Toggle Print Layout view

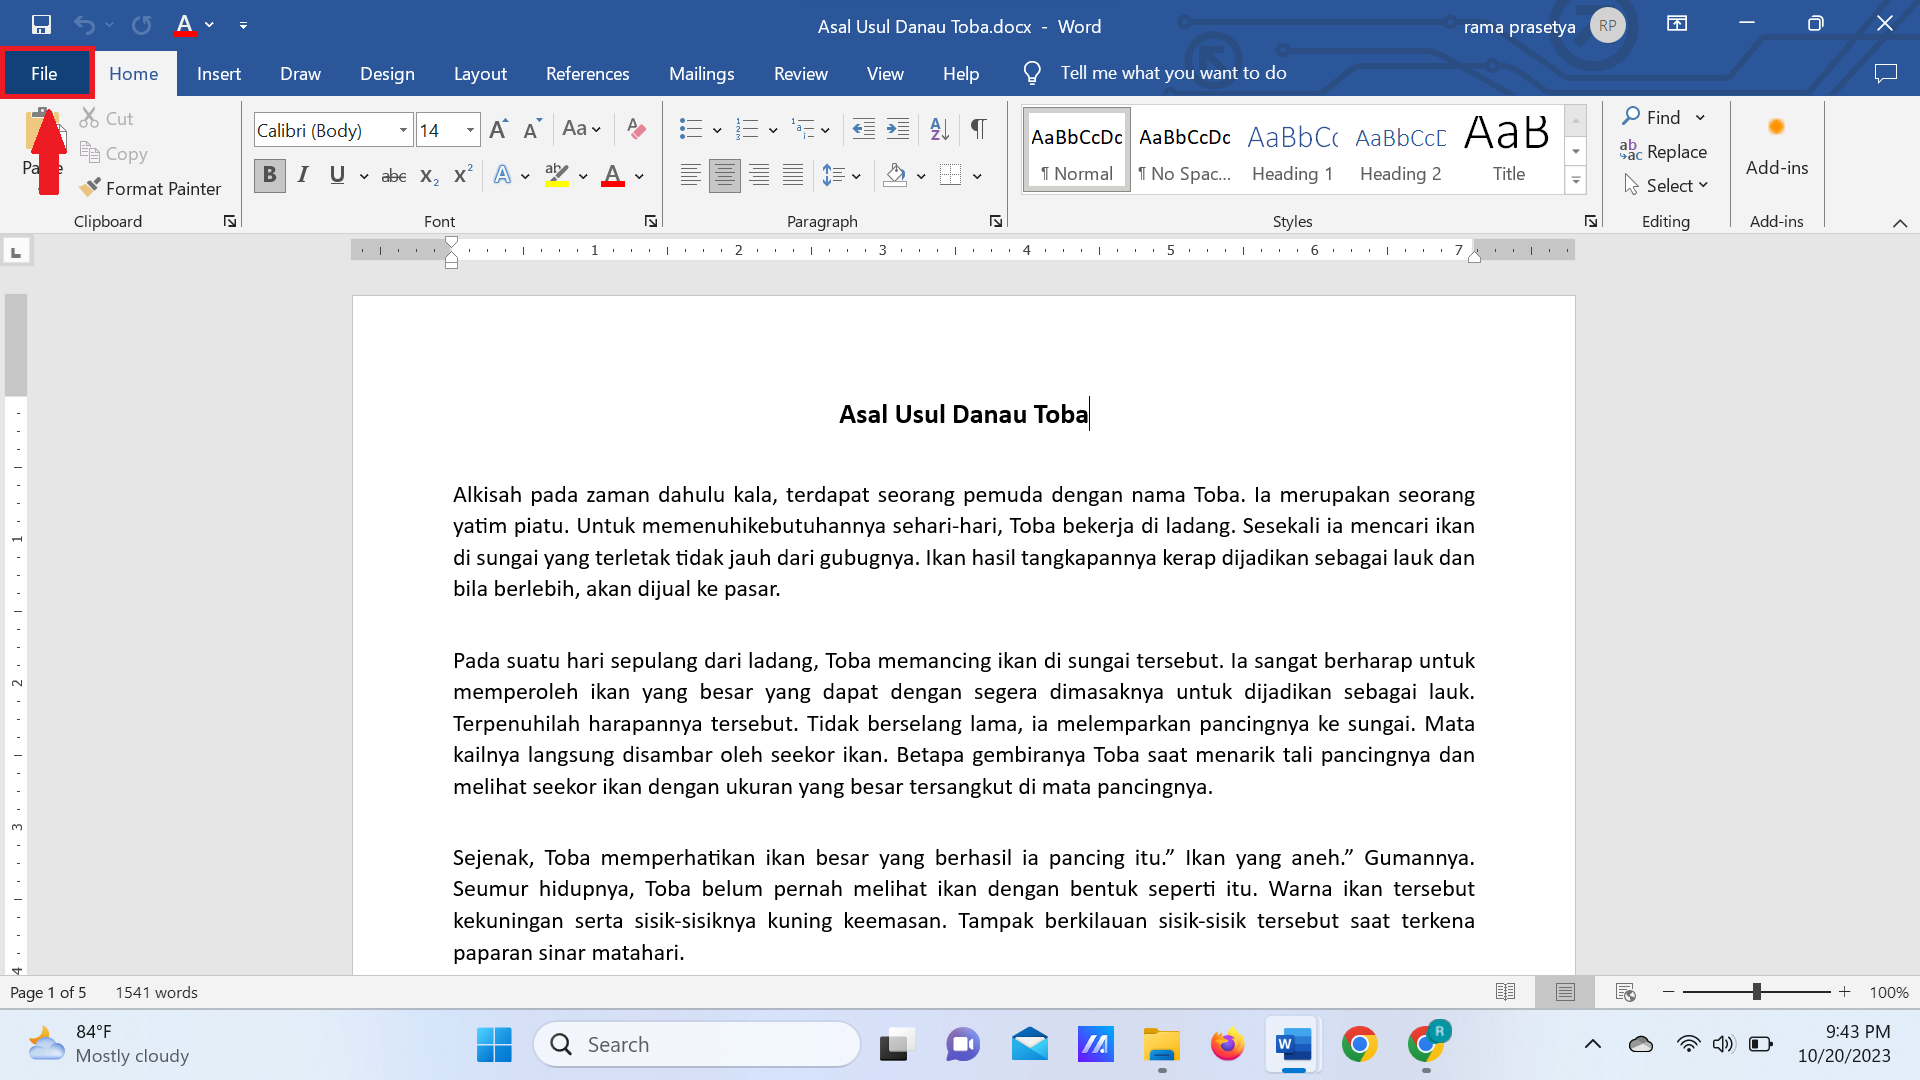(x=1565, y=992)
